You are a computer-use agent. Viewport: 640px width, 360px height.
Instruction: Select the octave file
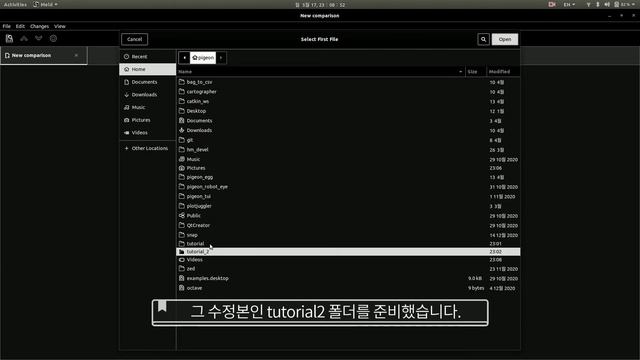(x=349, y=288)
